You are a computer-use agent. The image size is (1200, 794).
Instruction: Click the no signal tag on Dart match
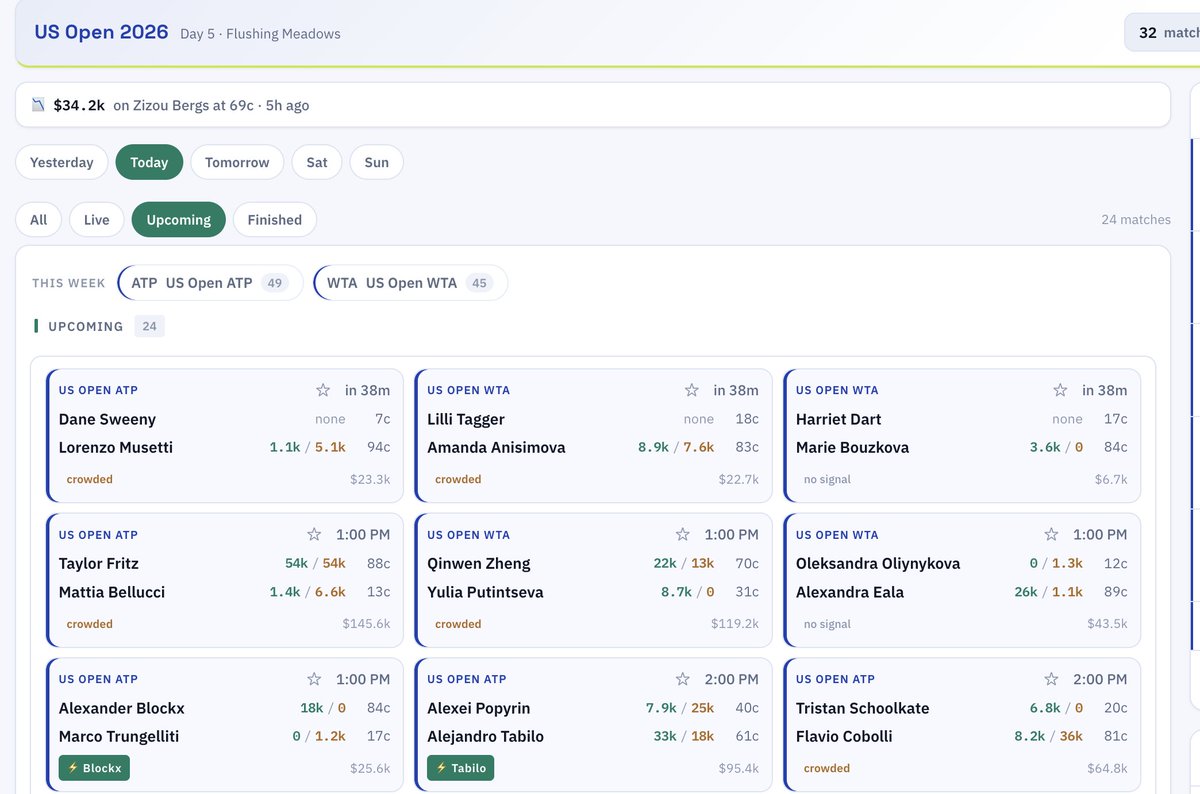point(827,479)
